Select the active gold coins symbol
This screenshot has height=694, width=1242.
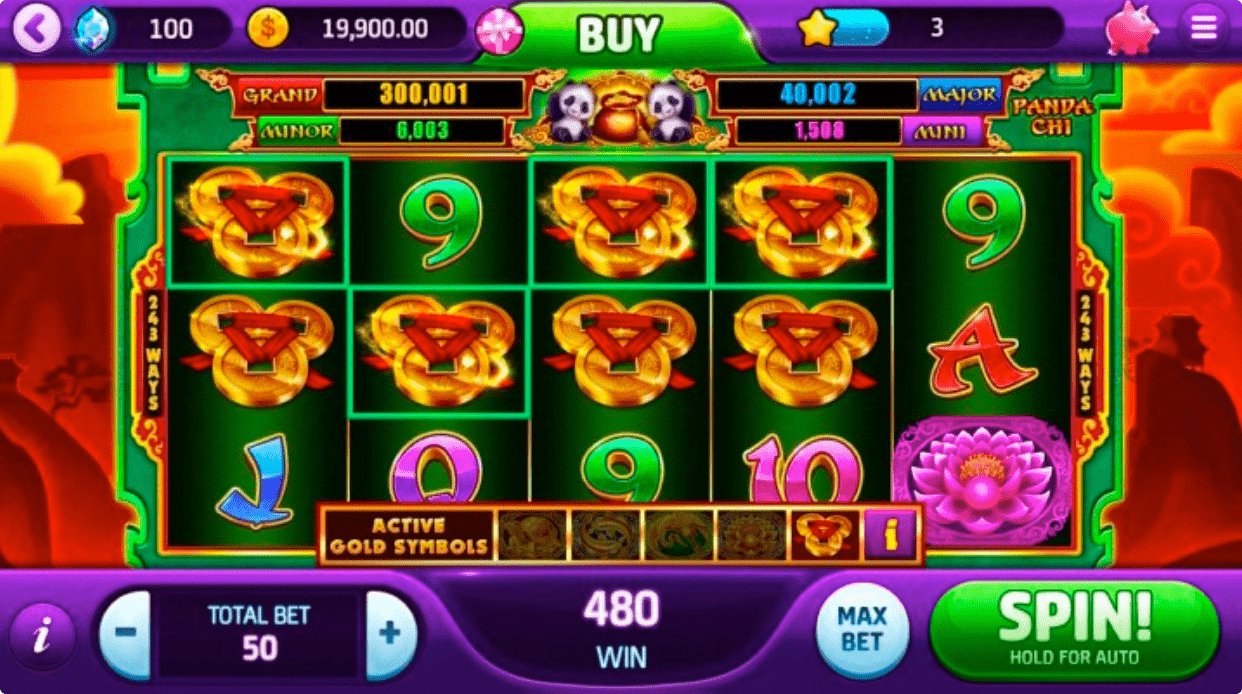pos(826,535)
